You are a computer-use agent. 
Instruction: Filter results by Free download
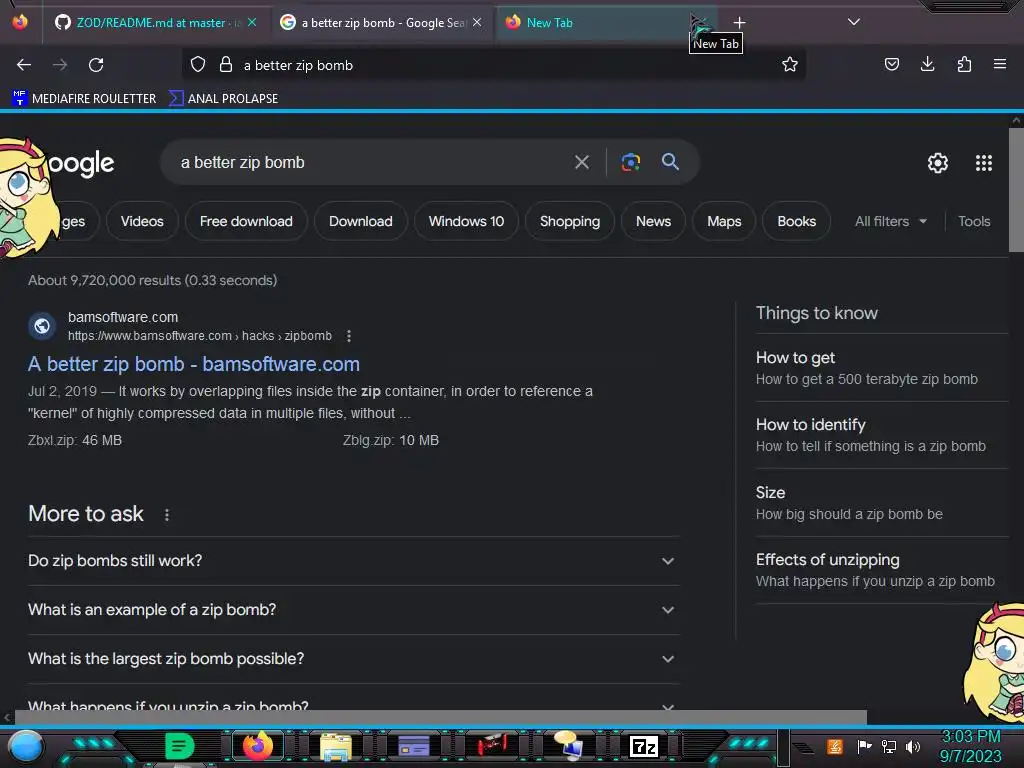pyautogui.click(x=246, y=221)
